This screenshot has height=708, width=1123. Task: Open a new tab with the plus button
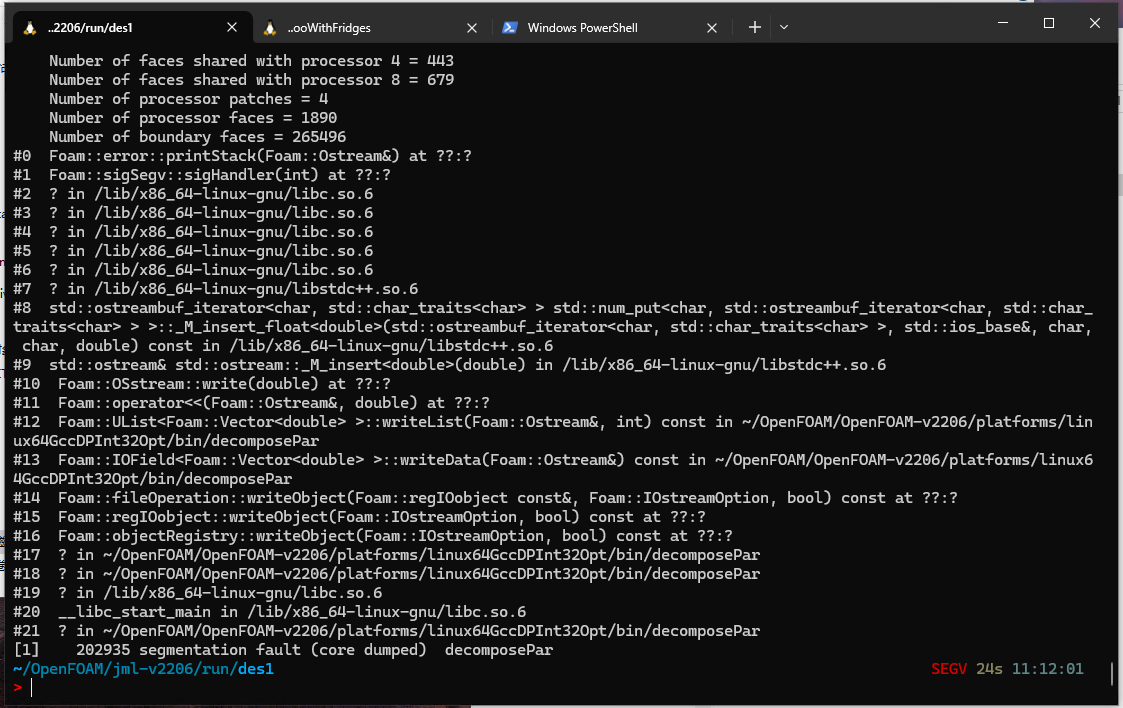click(x=755, y=28)
